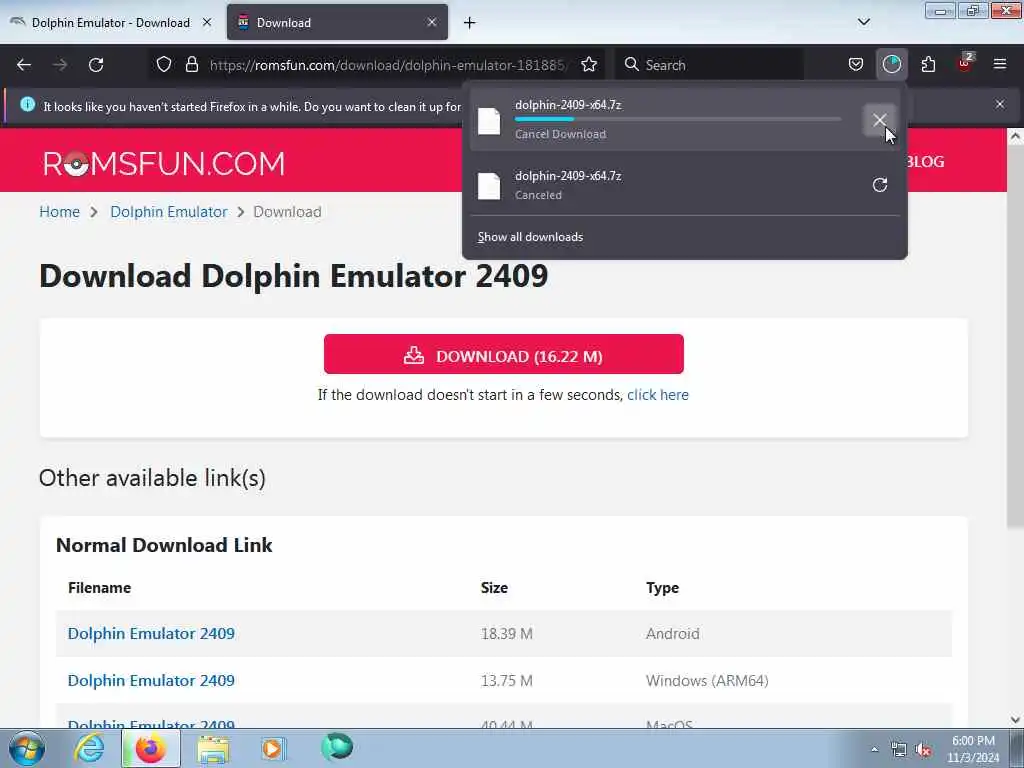The height and width of the screenshot is (768, 1024).
Task: Open Windows Explorer folder from taskbar
Action: click(x=213, y=748)
